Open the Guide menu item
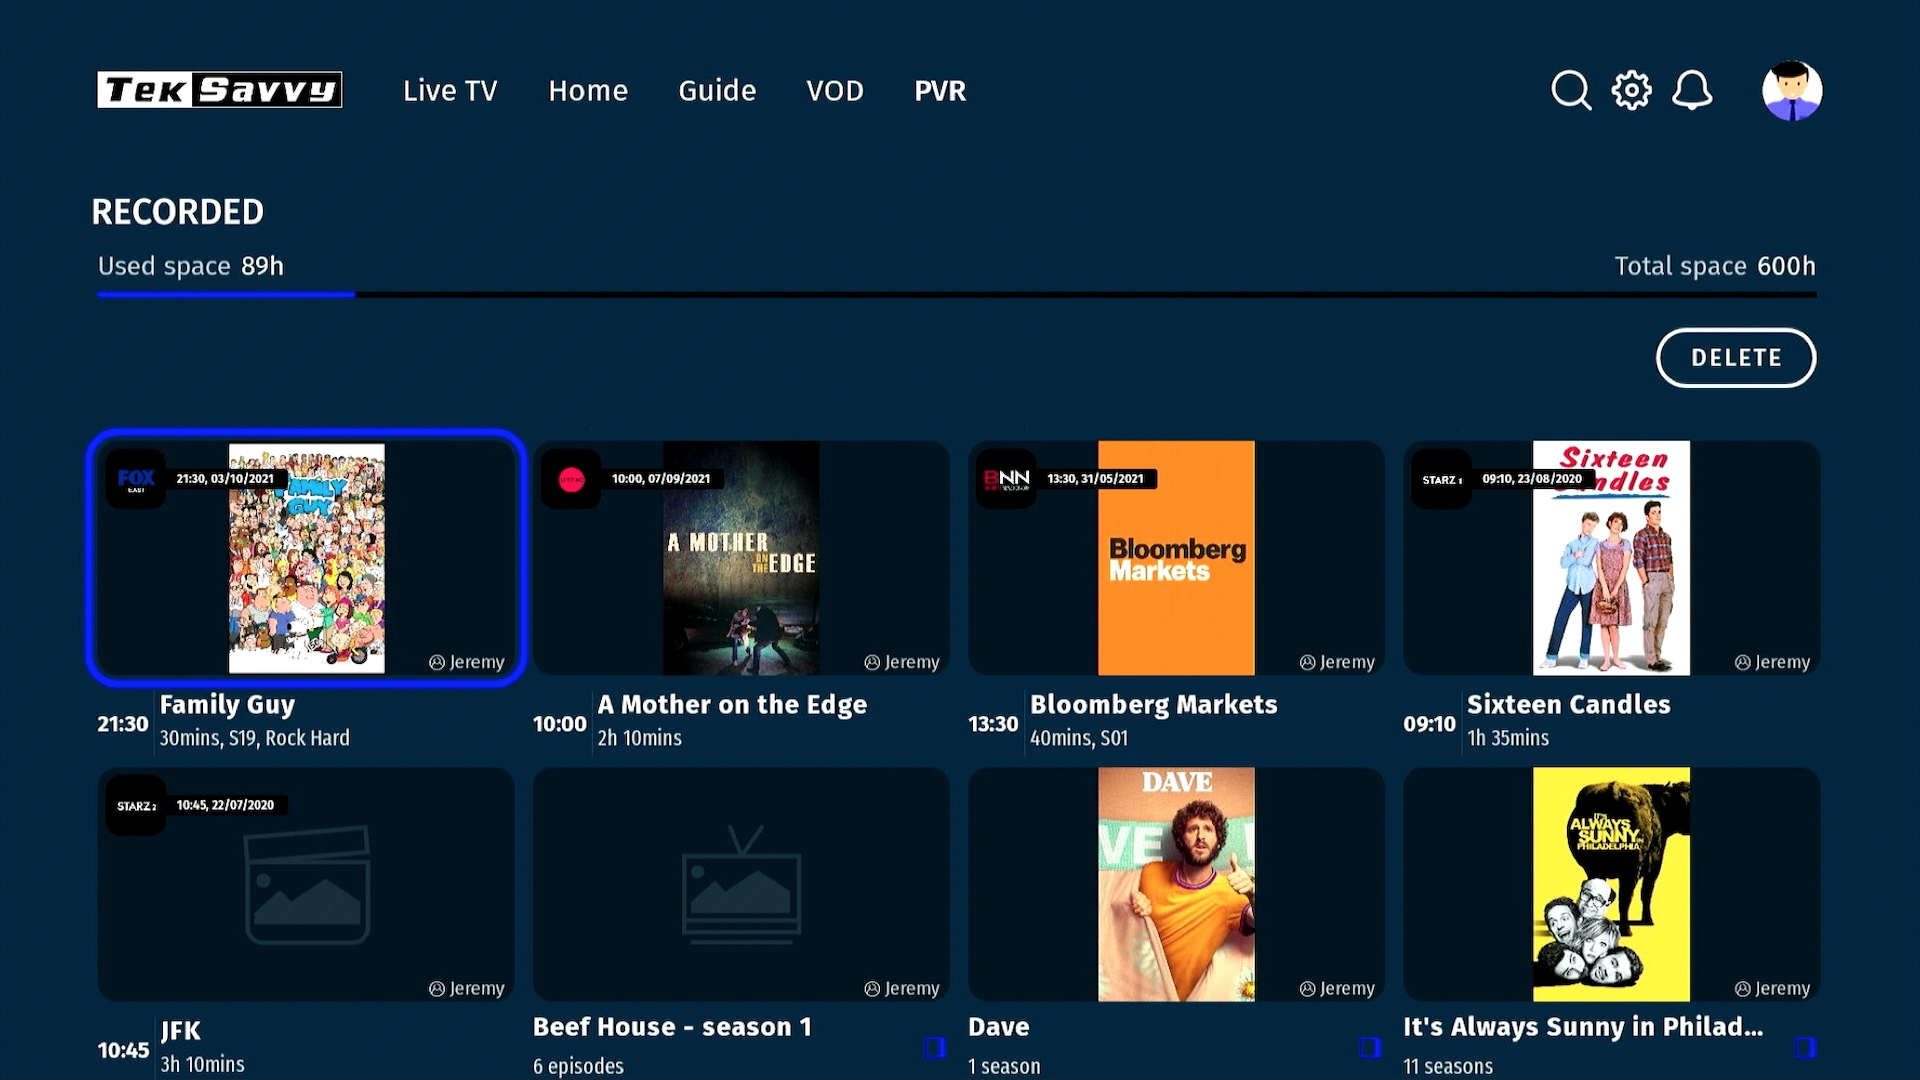1920x1080 pixels. pyautogui.click(x=717, y=90)
